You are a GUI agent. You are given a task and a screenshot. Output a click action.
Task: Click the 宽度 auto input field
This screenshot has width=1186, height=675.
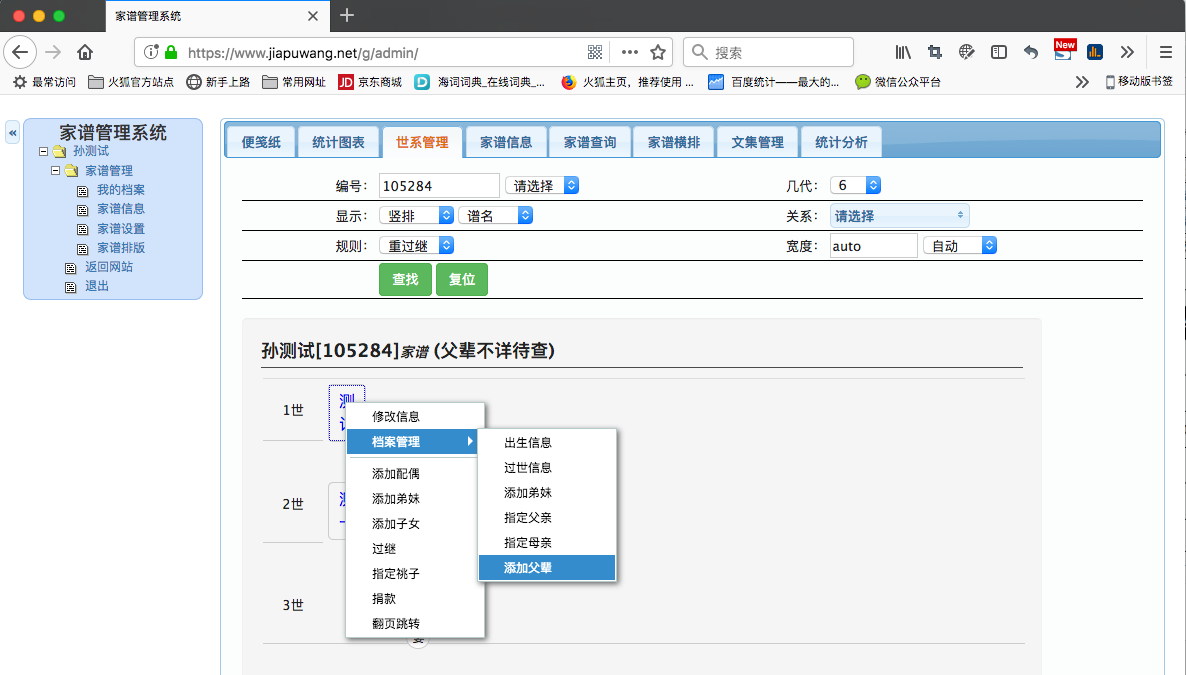874,246
